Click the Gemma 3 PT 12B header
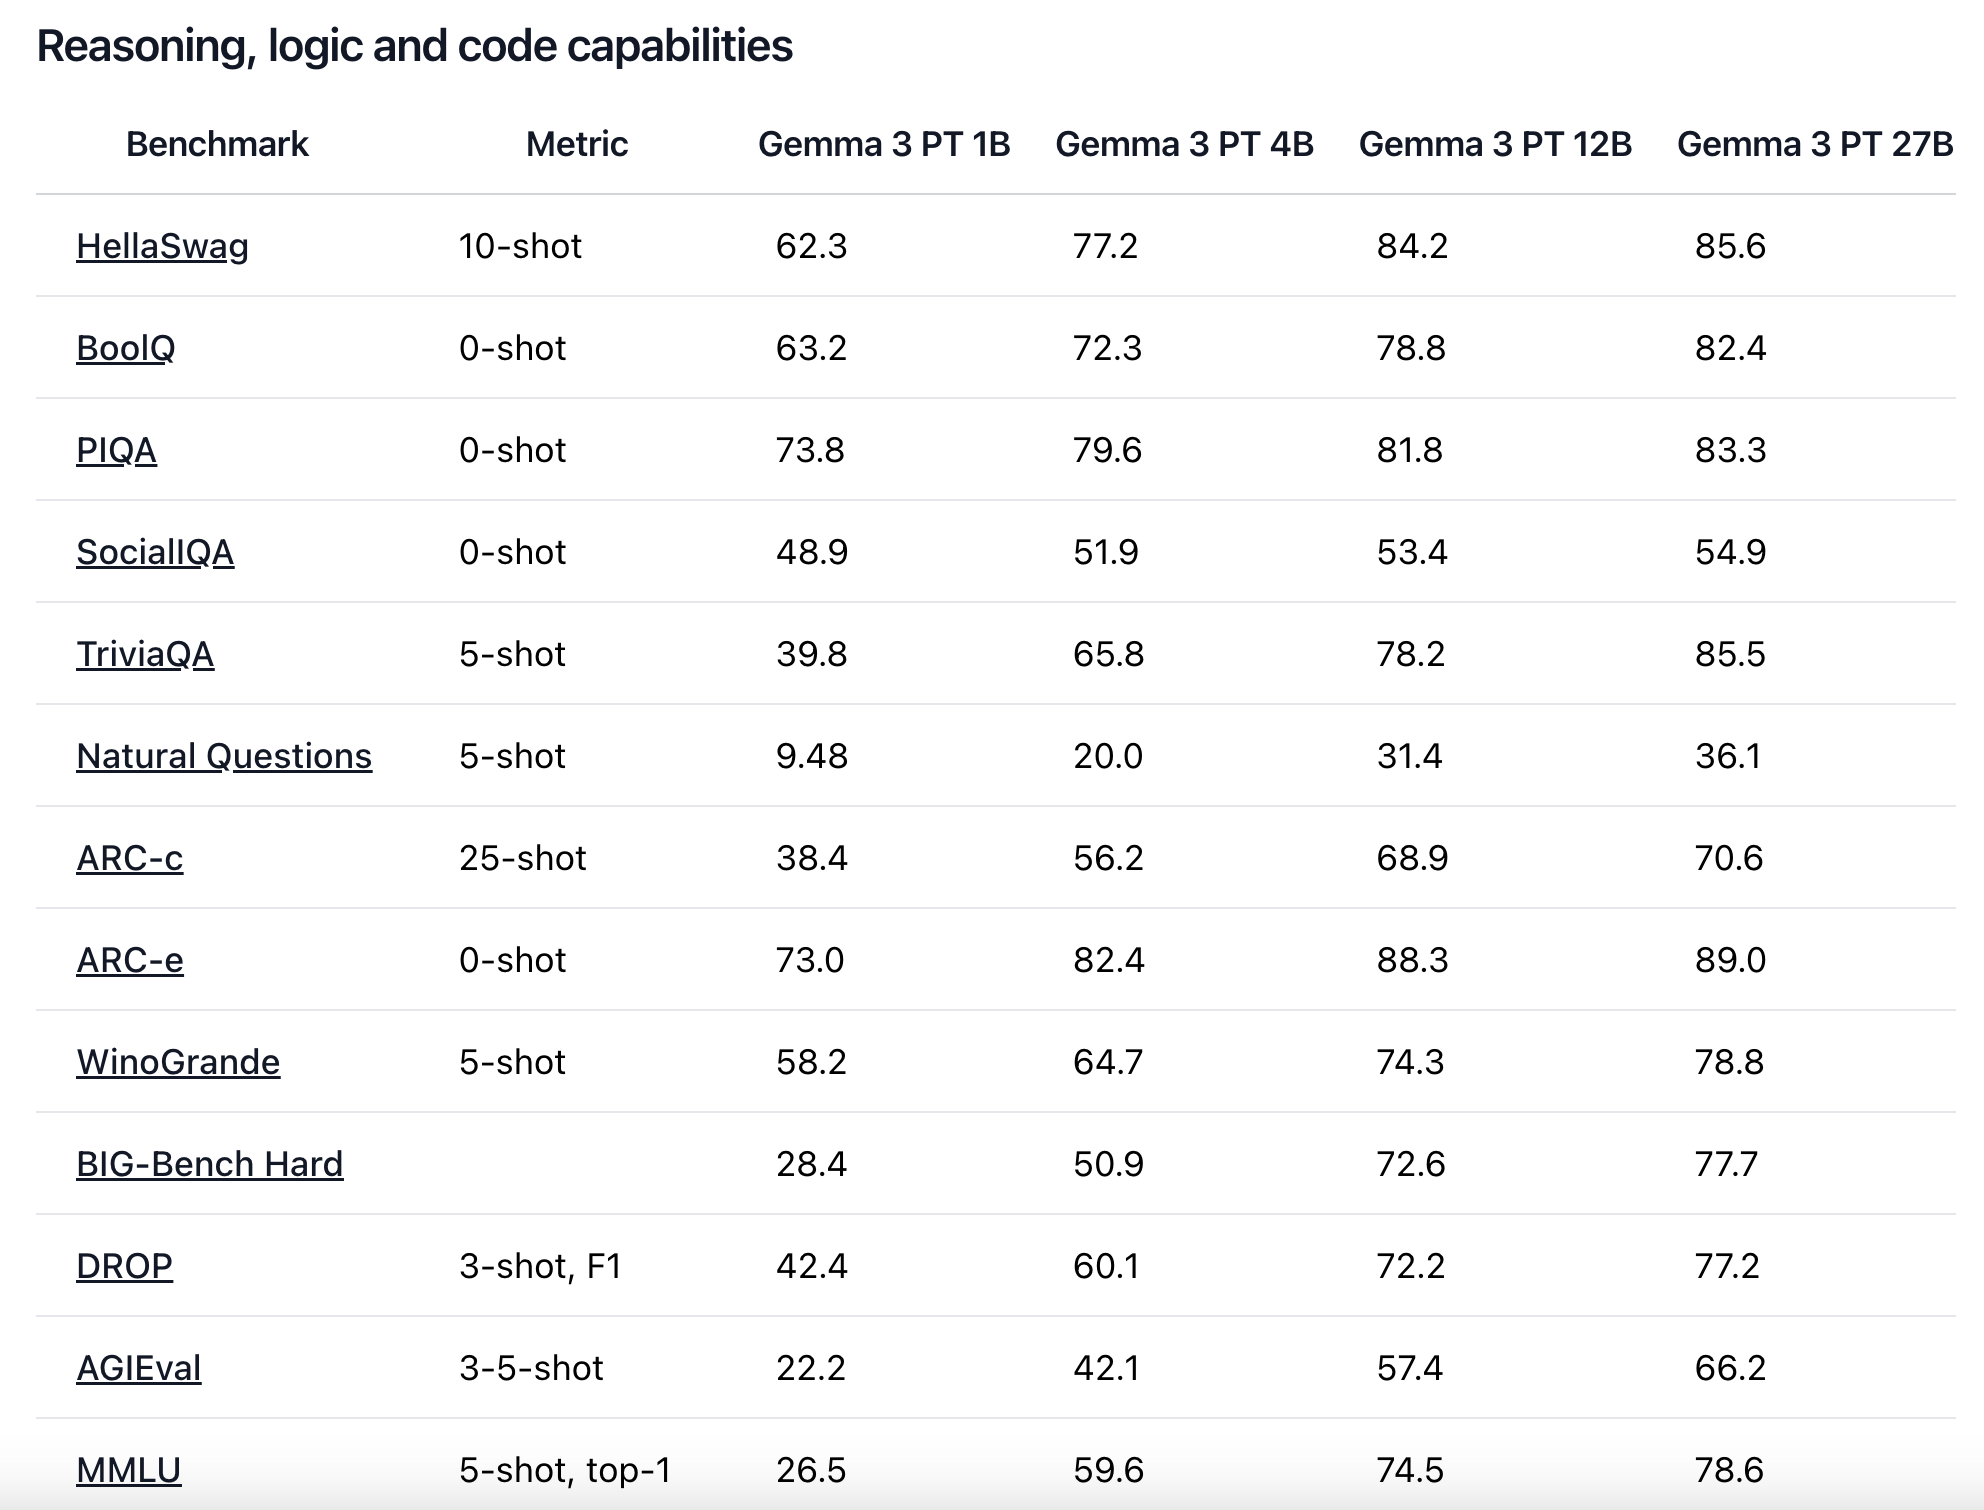This screenshot has height=1510, width=1984. [x=1495, y=144]
